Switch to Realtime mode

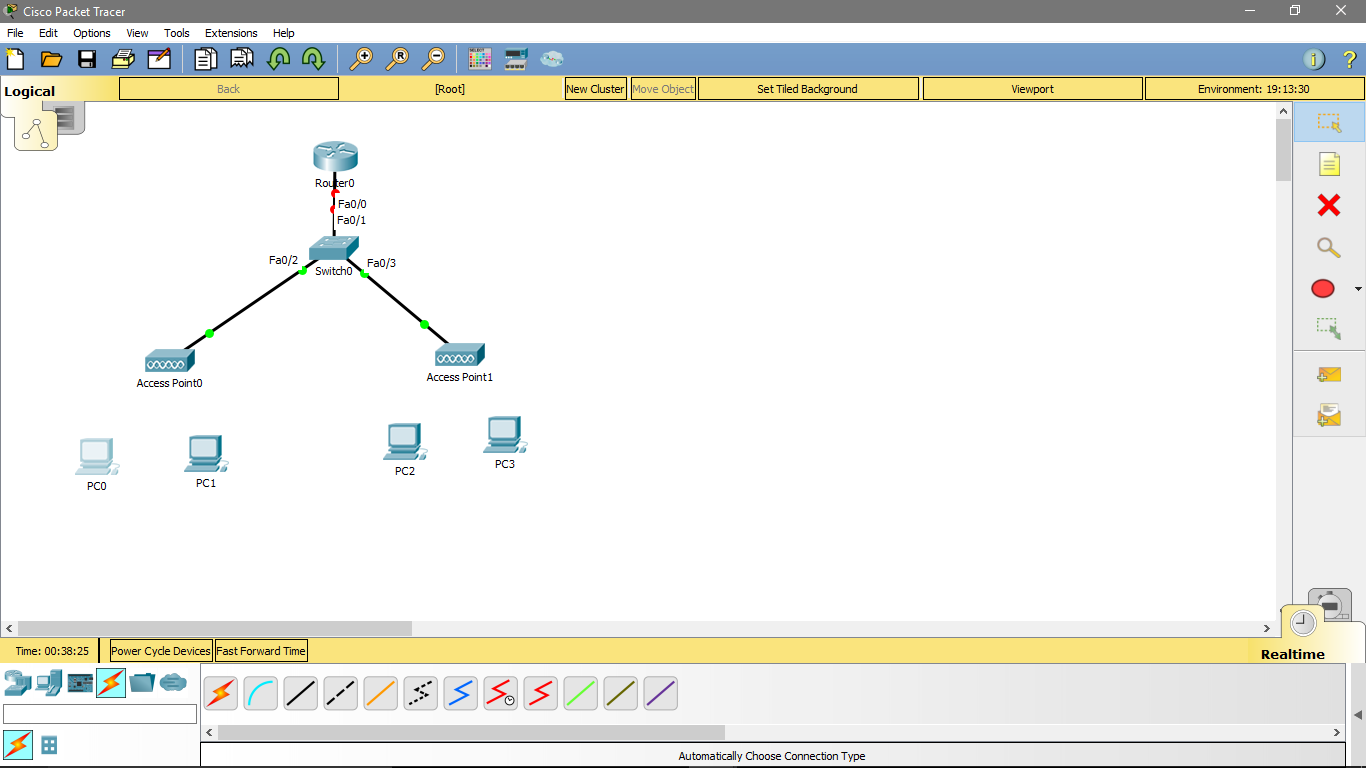tap(1301, 621)
